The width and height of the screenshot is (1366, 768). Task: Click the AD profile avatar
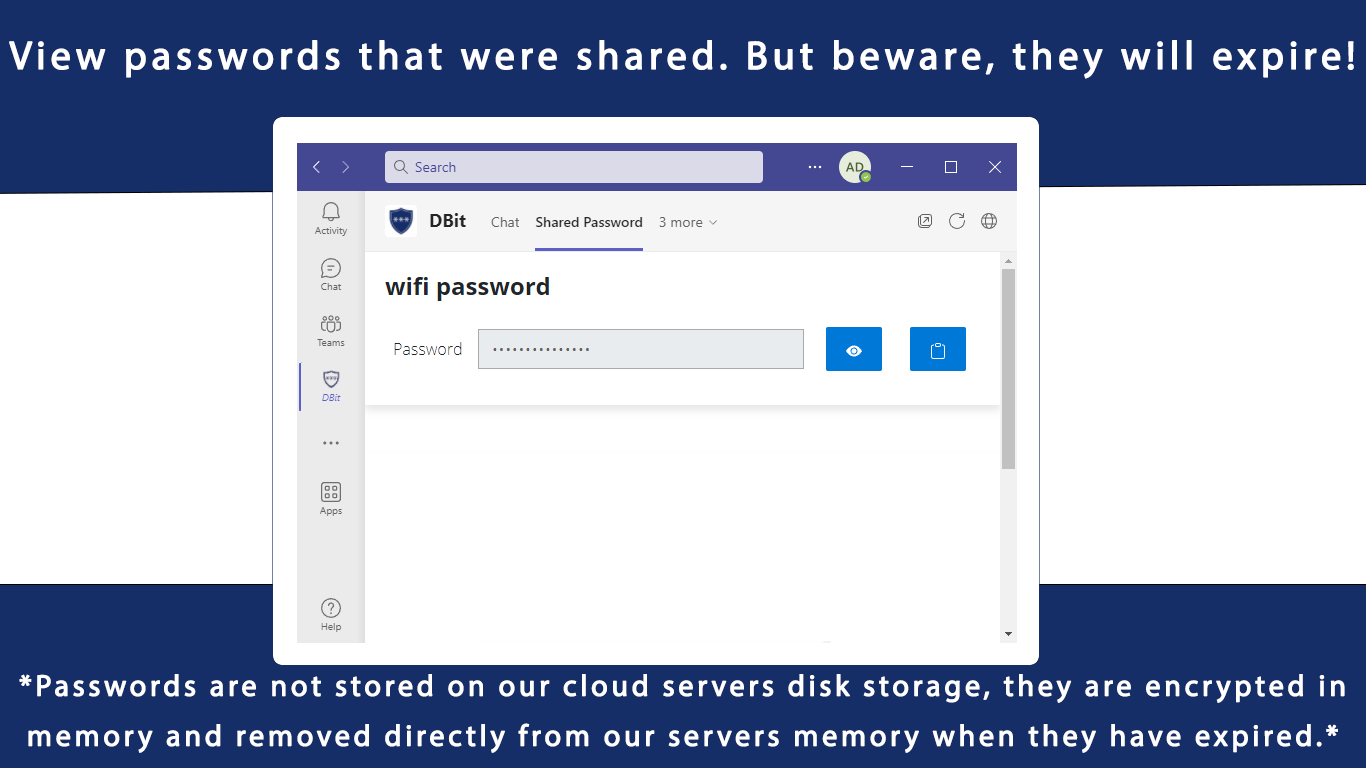pyautogui.click(x=854, y=167)
